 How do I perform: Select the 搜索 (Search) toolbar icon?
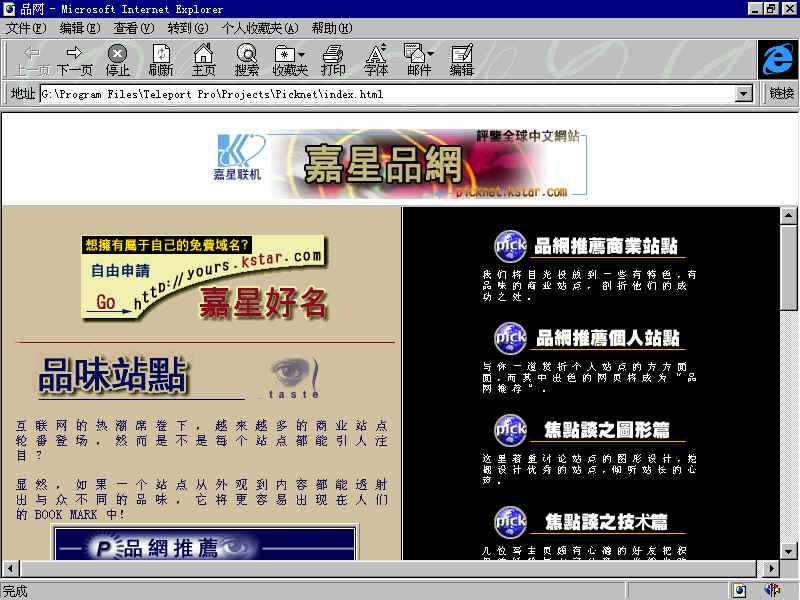coord(246,57)
